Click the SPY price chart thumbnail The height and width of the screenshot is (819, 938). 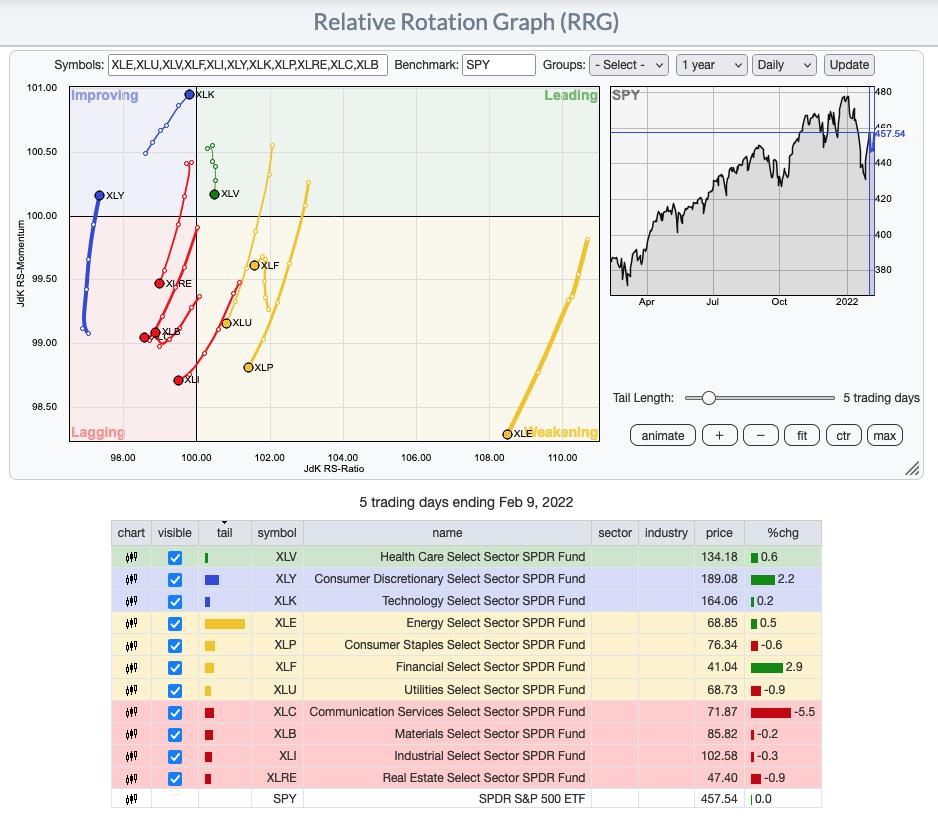(742, 191)
